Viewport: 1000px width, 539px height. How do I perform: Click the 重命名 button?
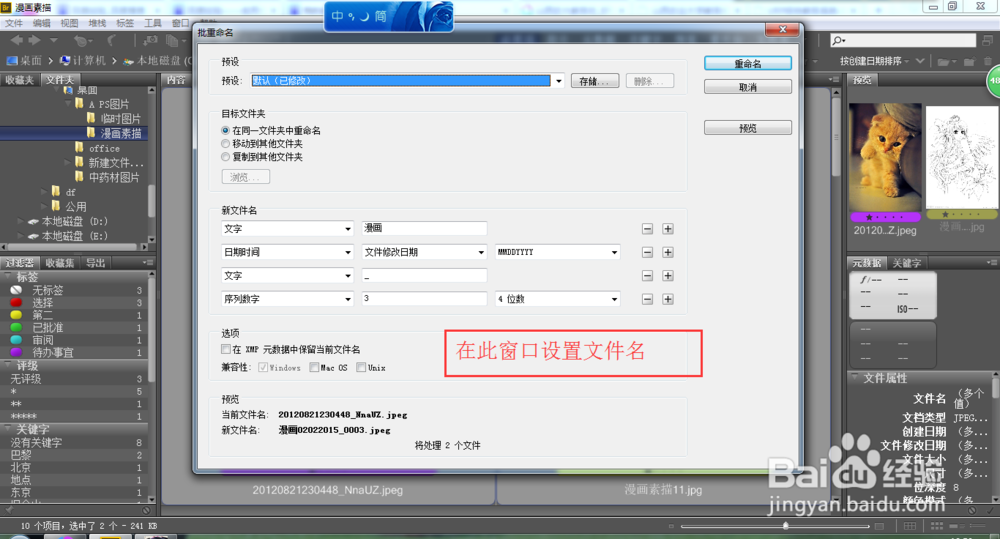pyautogui.click(x=748, y=64)
